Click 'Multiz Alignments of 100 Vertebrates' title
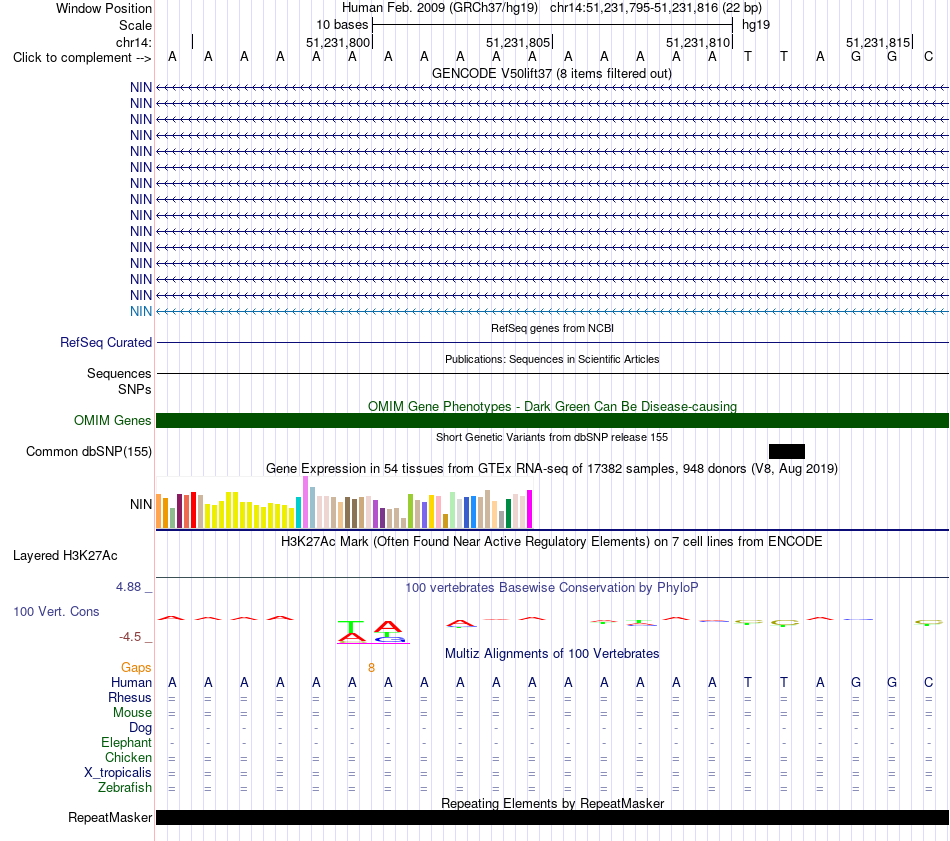 [x=552, y=653]
